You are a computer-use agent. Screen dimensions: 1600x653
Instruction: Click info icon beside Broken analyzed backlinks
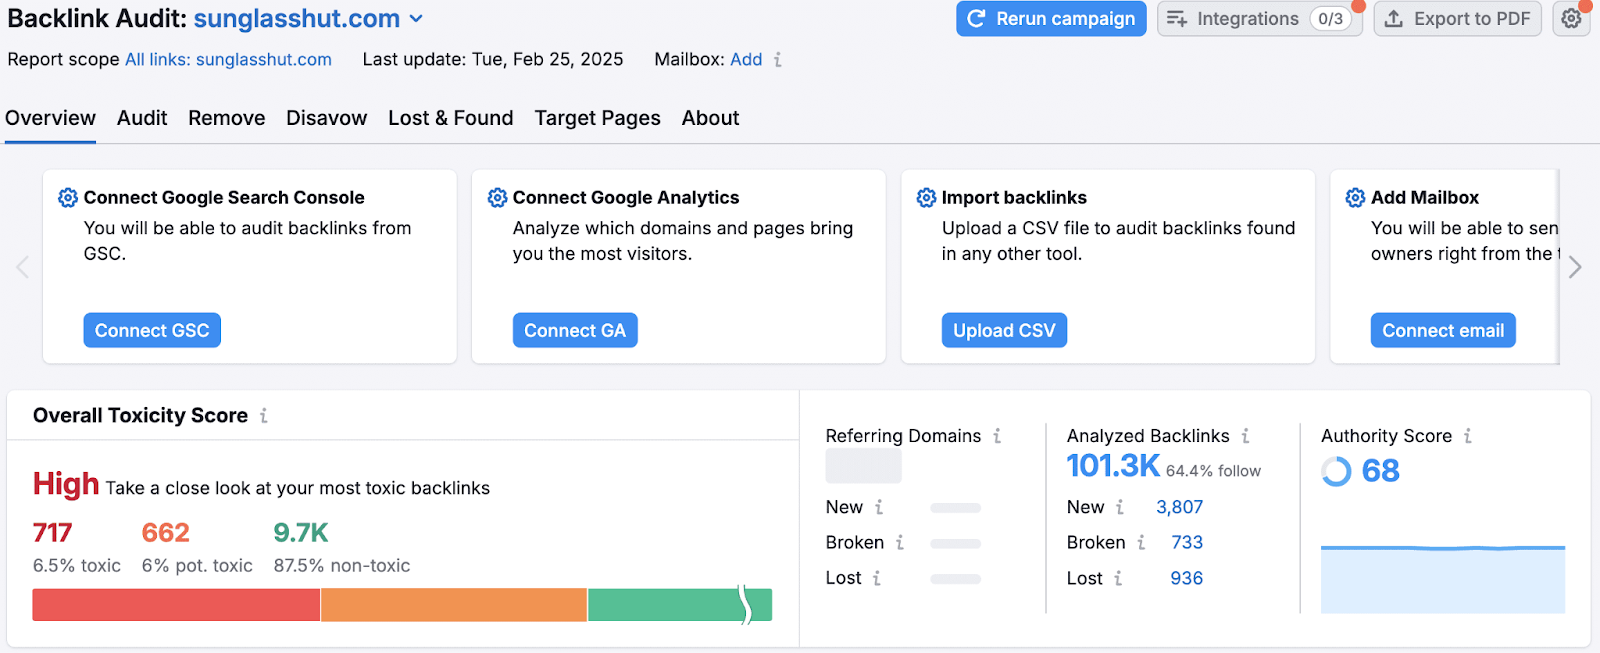pos(1141,542)
